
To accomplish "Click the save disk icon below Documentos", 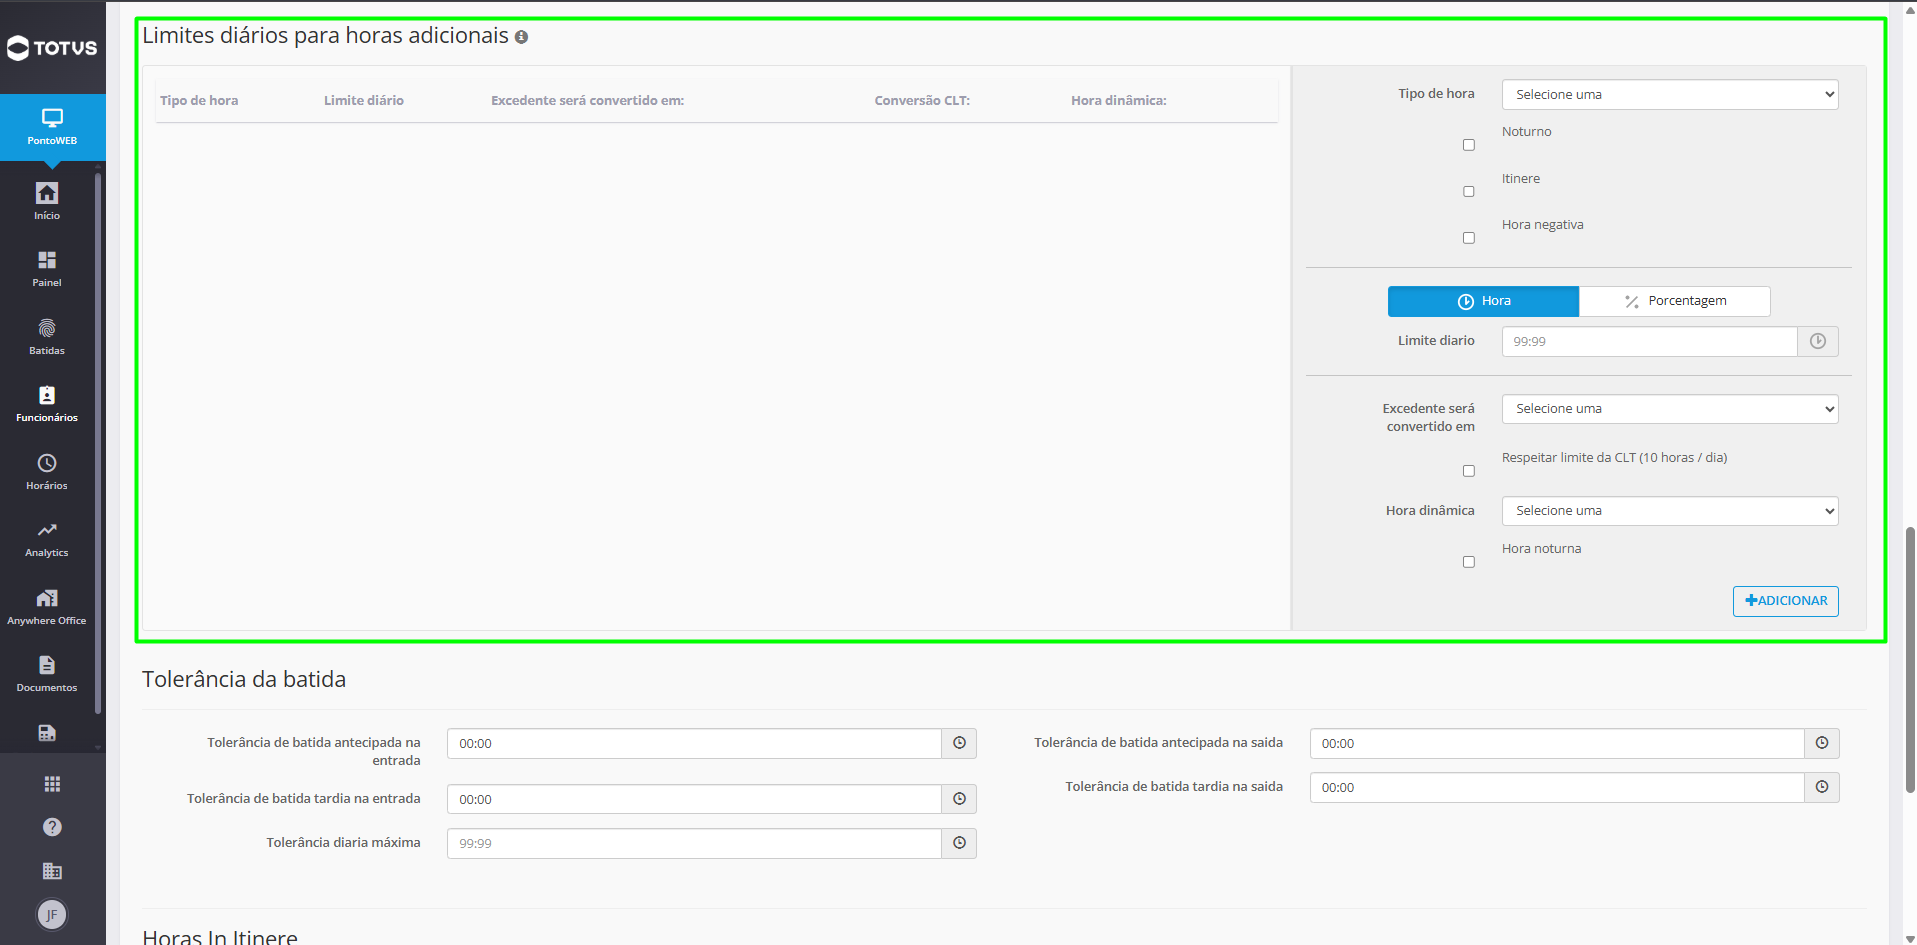I will click(47, 733).
